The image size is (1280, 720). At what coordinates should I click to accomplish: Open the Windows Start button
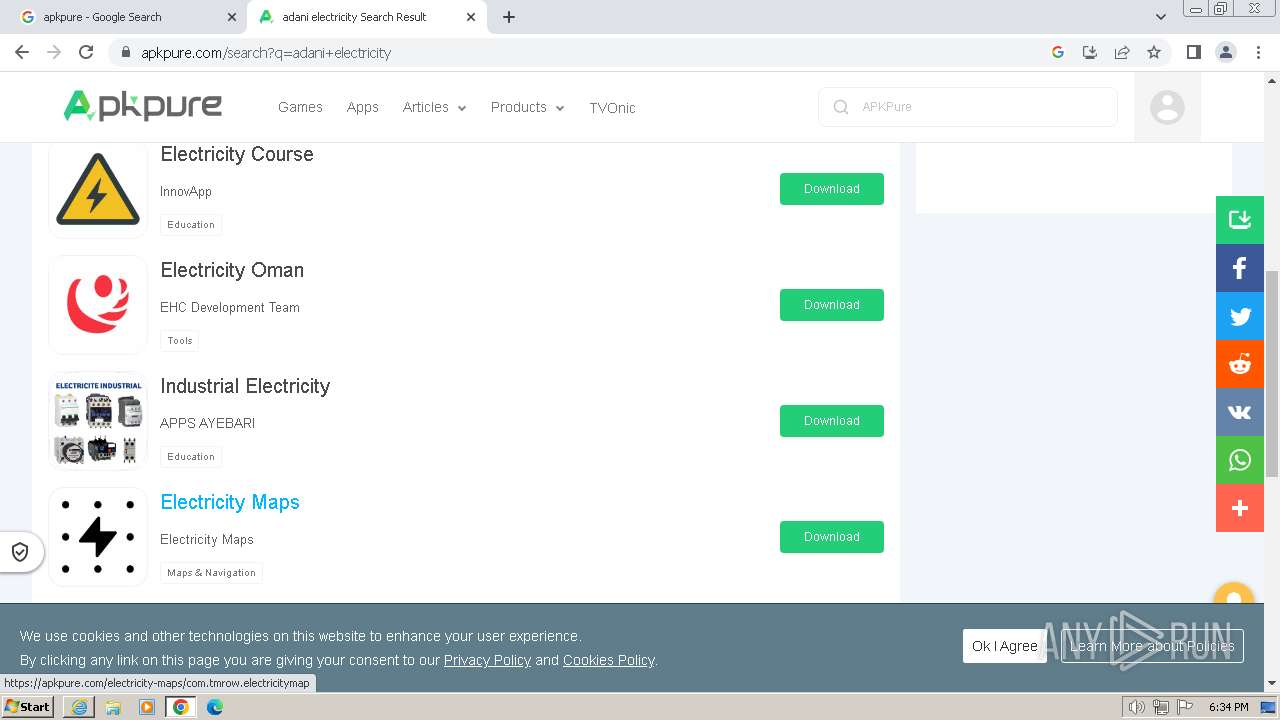(x=27, y=707)
